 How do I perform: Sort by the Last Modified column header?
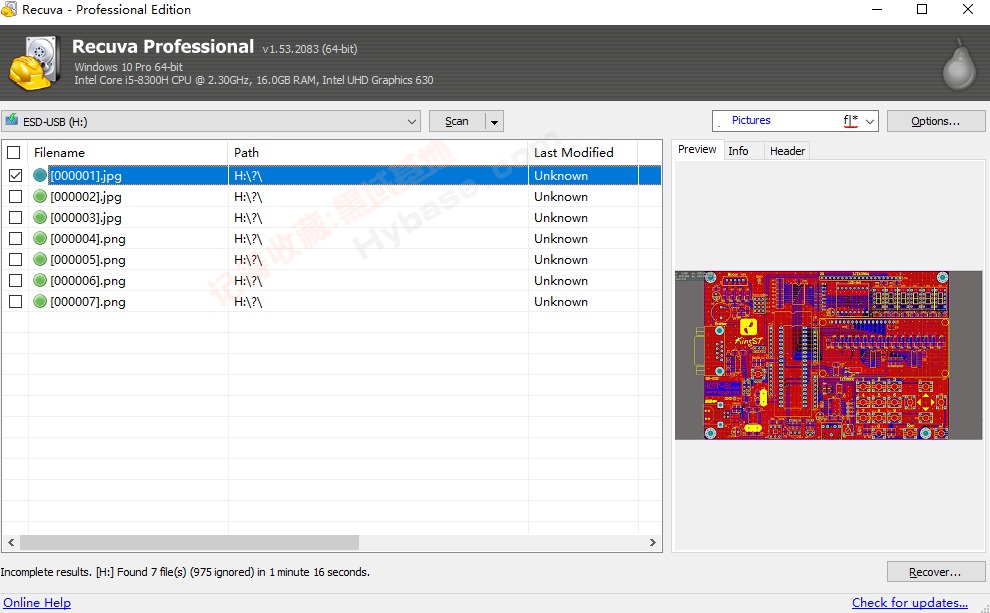click(583, 152)
